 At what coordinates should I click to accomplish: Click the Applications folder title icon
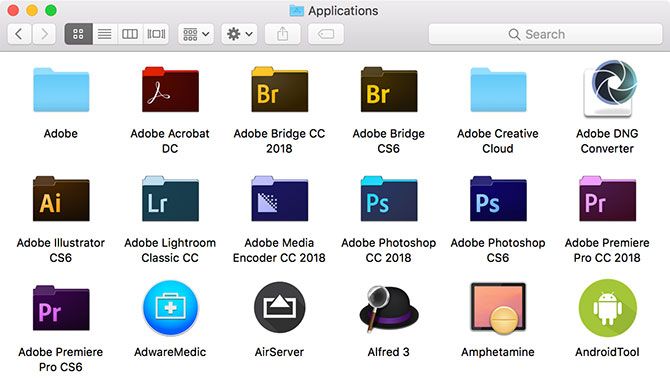(297, 11)
